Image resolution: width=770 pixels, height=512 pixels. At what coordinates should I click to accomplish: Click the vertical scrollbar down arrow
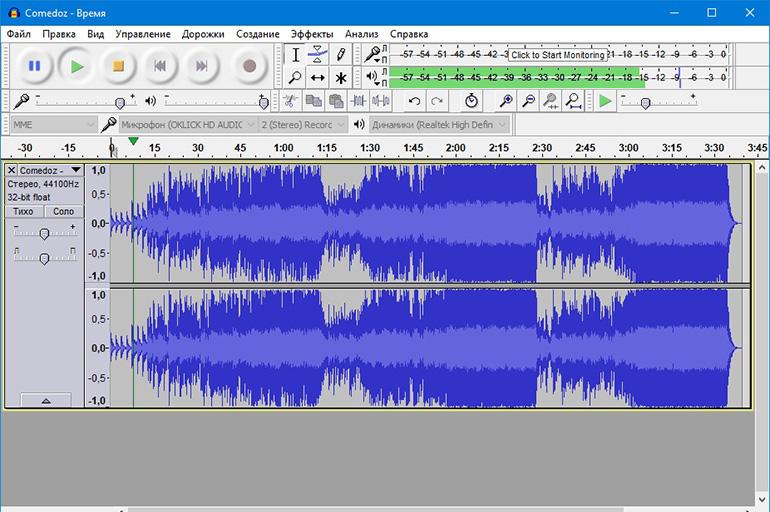(762, 499)
